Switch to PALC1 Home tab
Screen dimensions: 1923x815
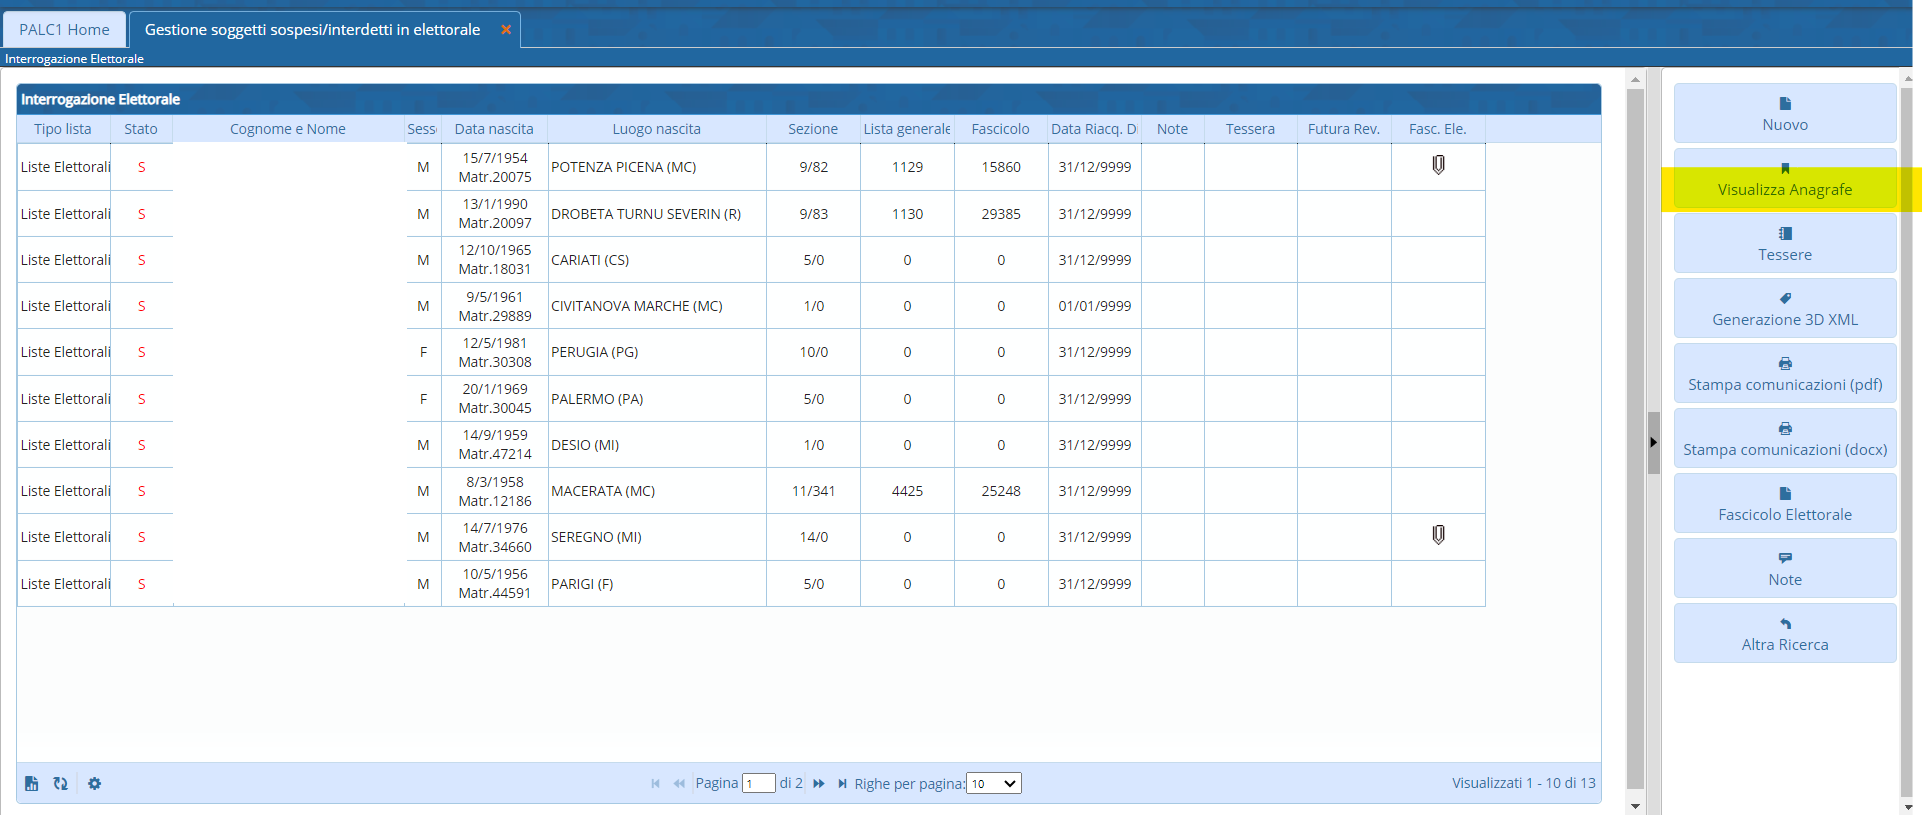(x=64, y=30)
